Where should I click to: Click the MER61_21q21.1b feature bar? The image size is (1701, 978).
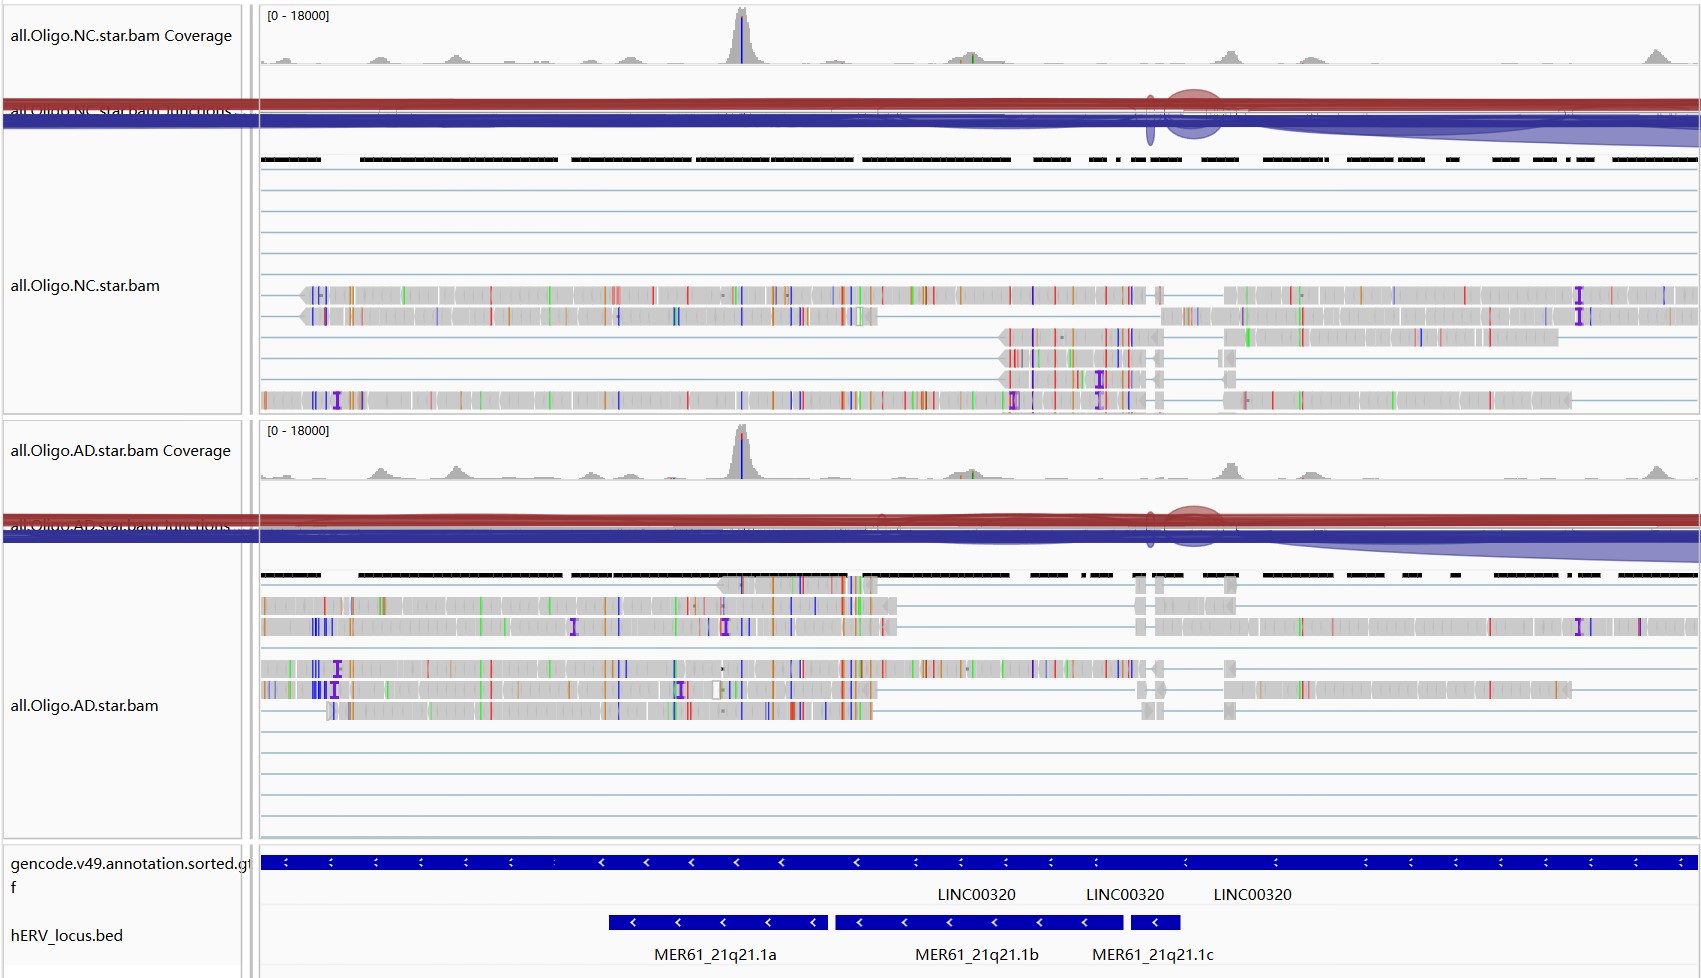click(979, 922)
